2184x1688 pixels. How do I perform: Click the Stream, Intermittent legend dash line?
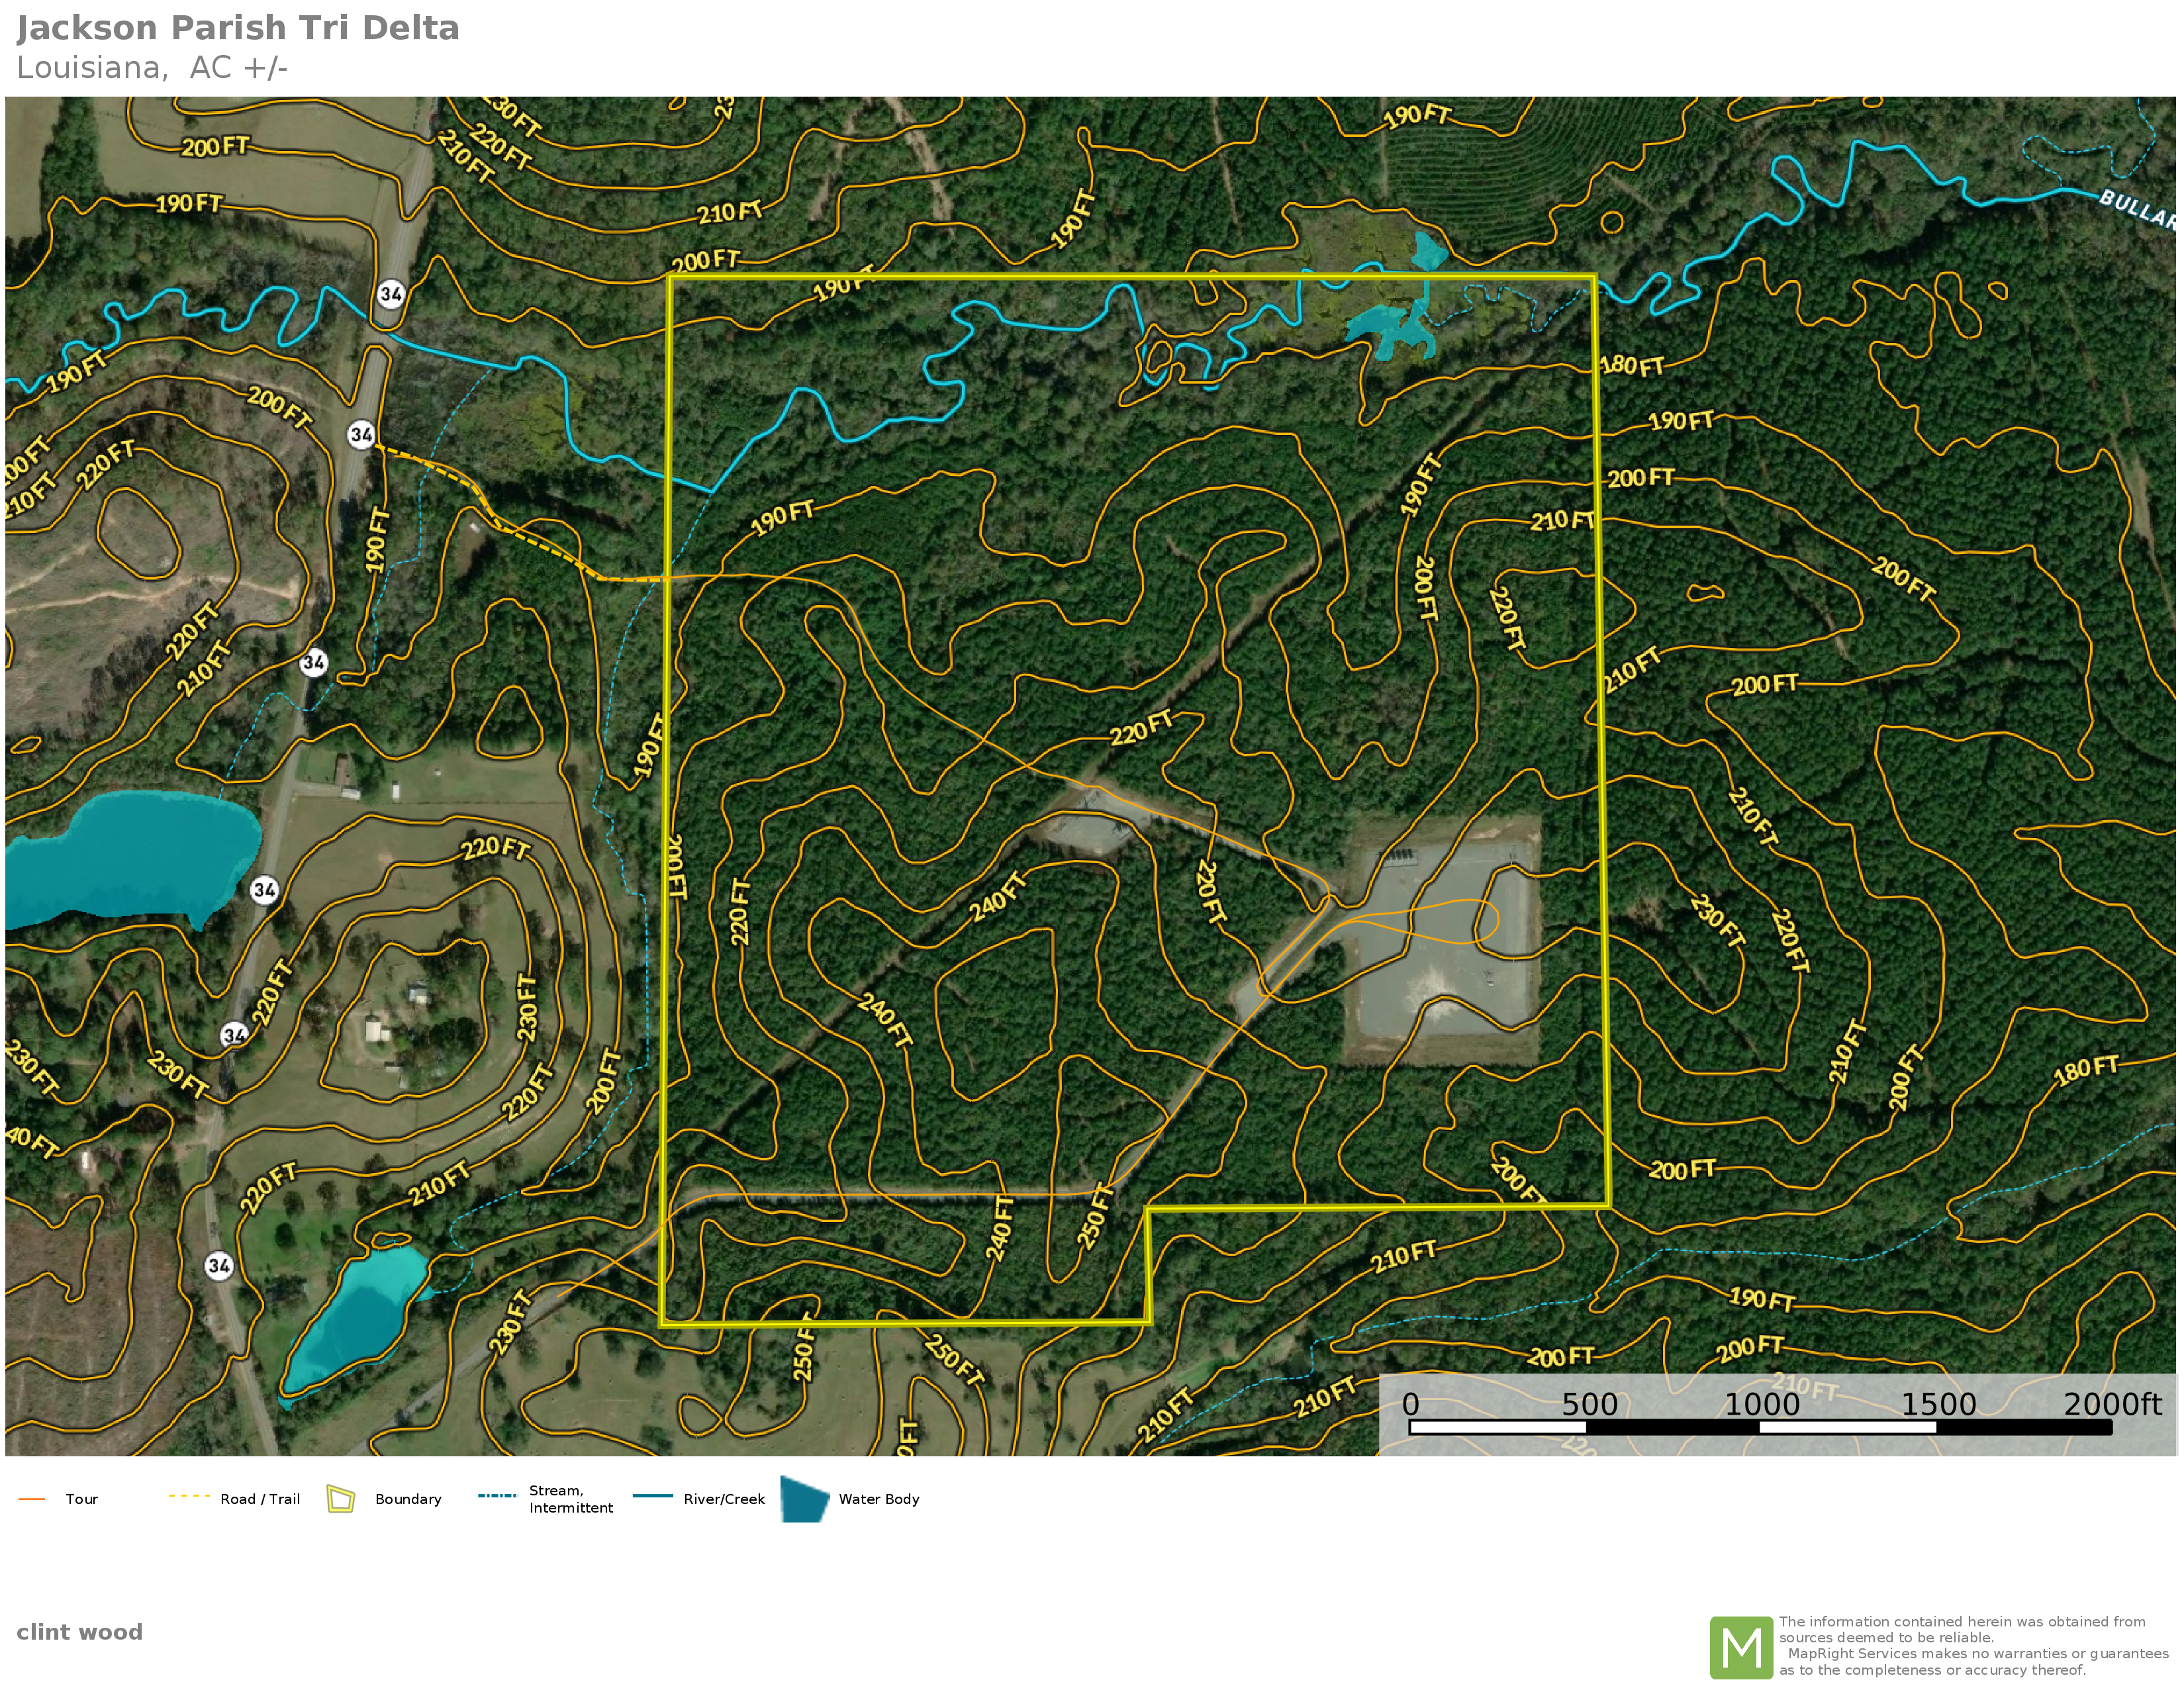[x=497, y=1496]
